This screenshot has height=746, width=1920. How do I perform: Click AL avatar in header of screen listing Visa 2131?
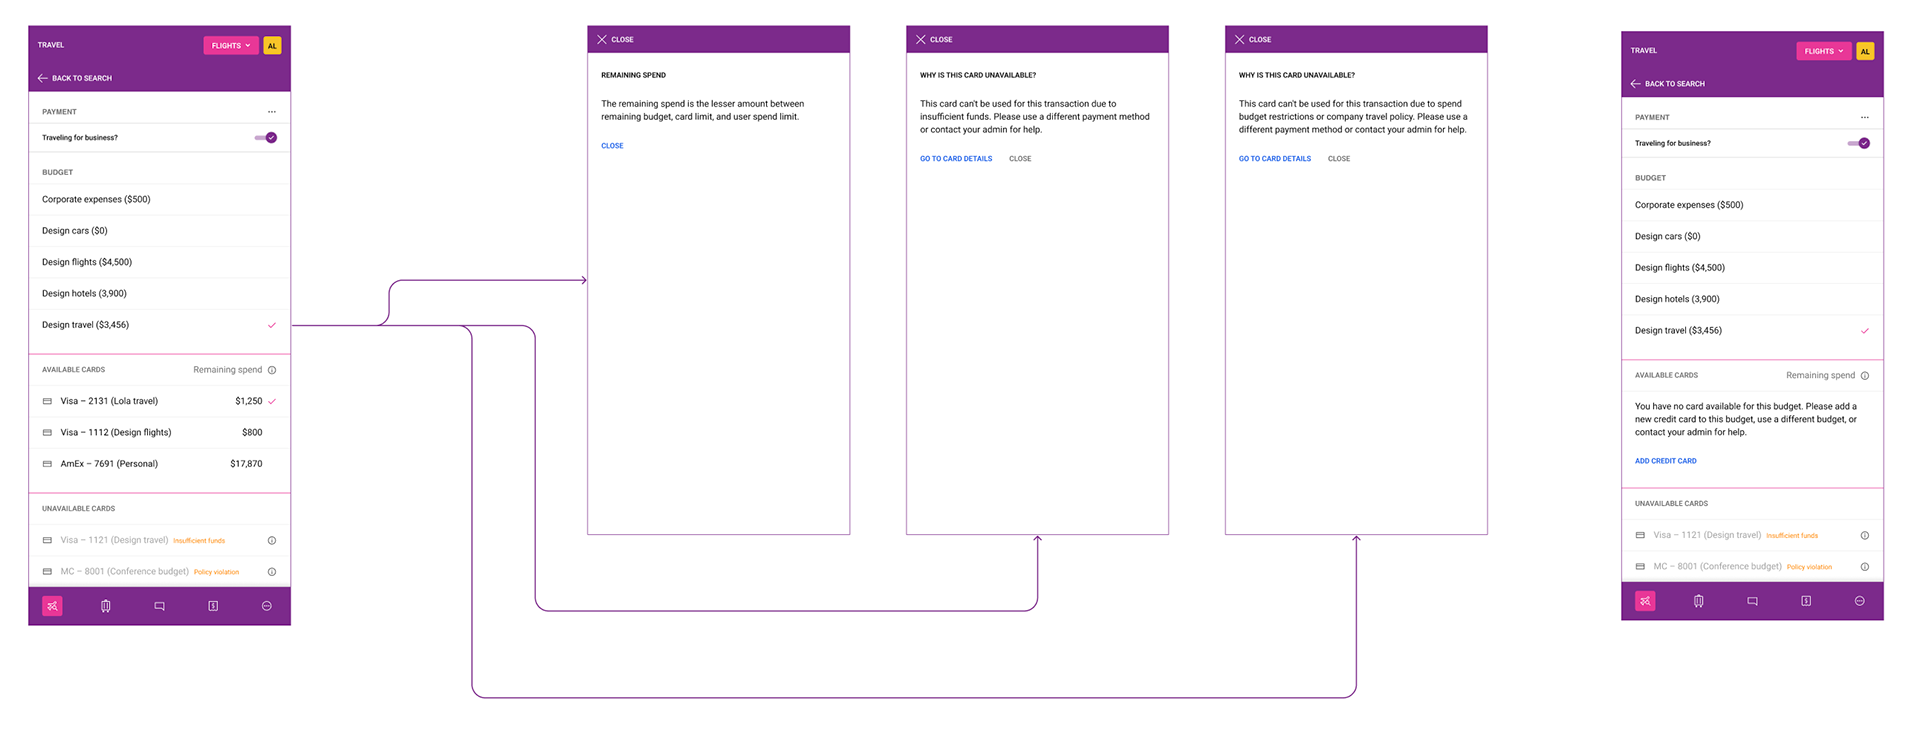pyautogui.click(x=272, y=45)
